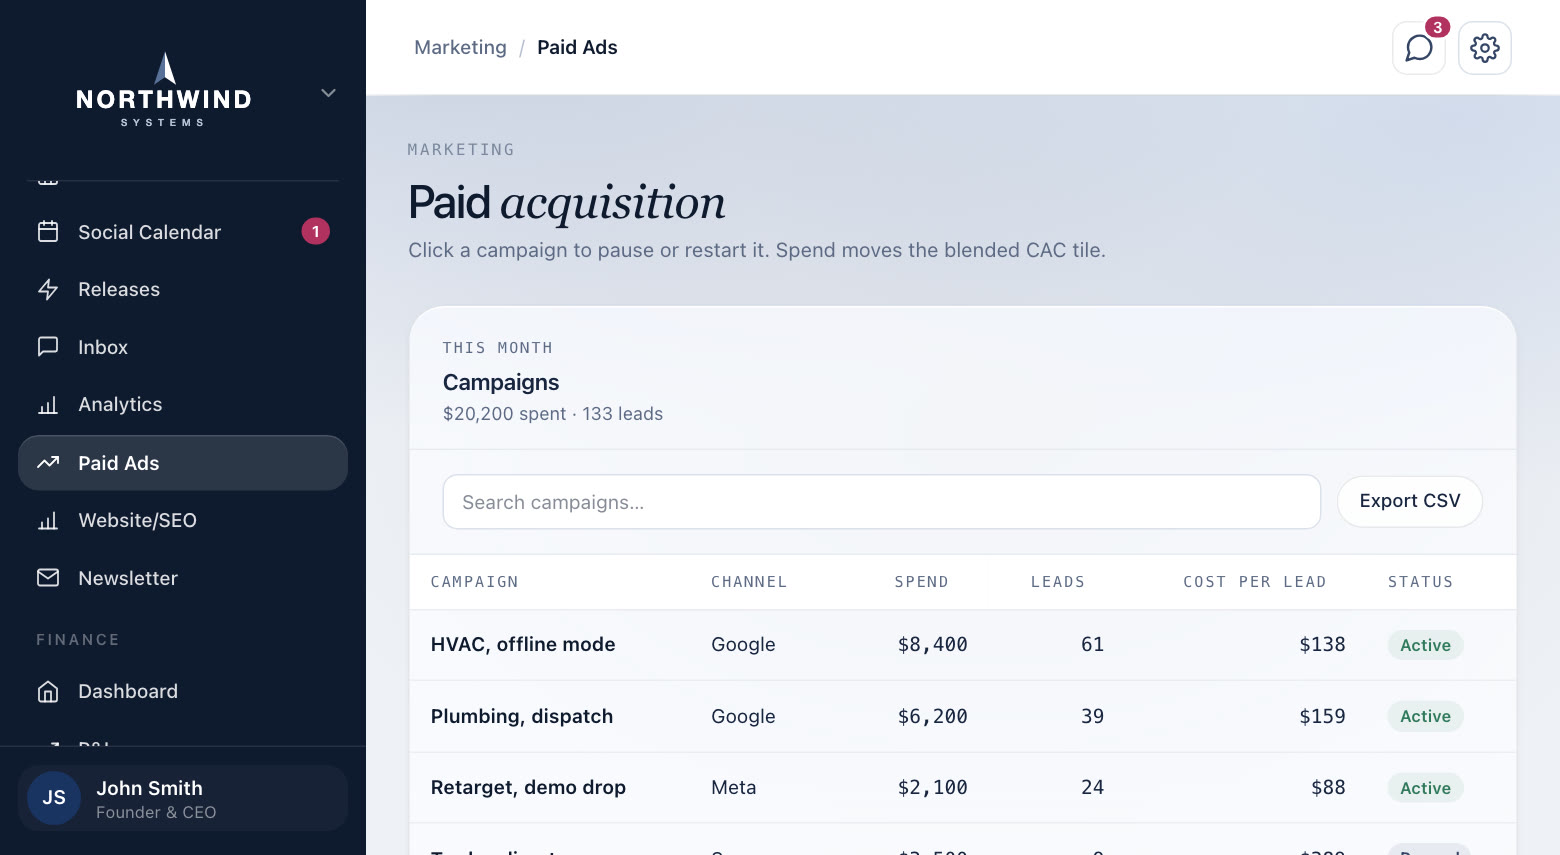Open Finance Dashboard
This screenshot has height=855, width=1560.
tap(183, 692)
